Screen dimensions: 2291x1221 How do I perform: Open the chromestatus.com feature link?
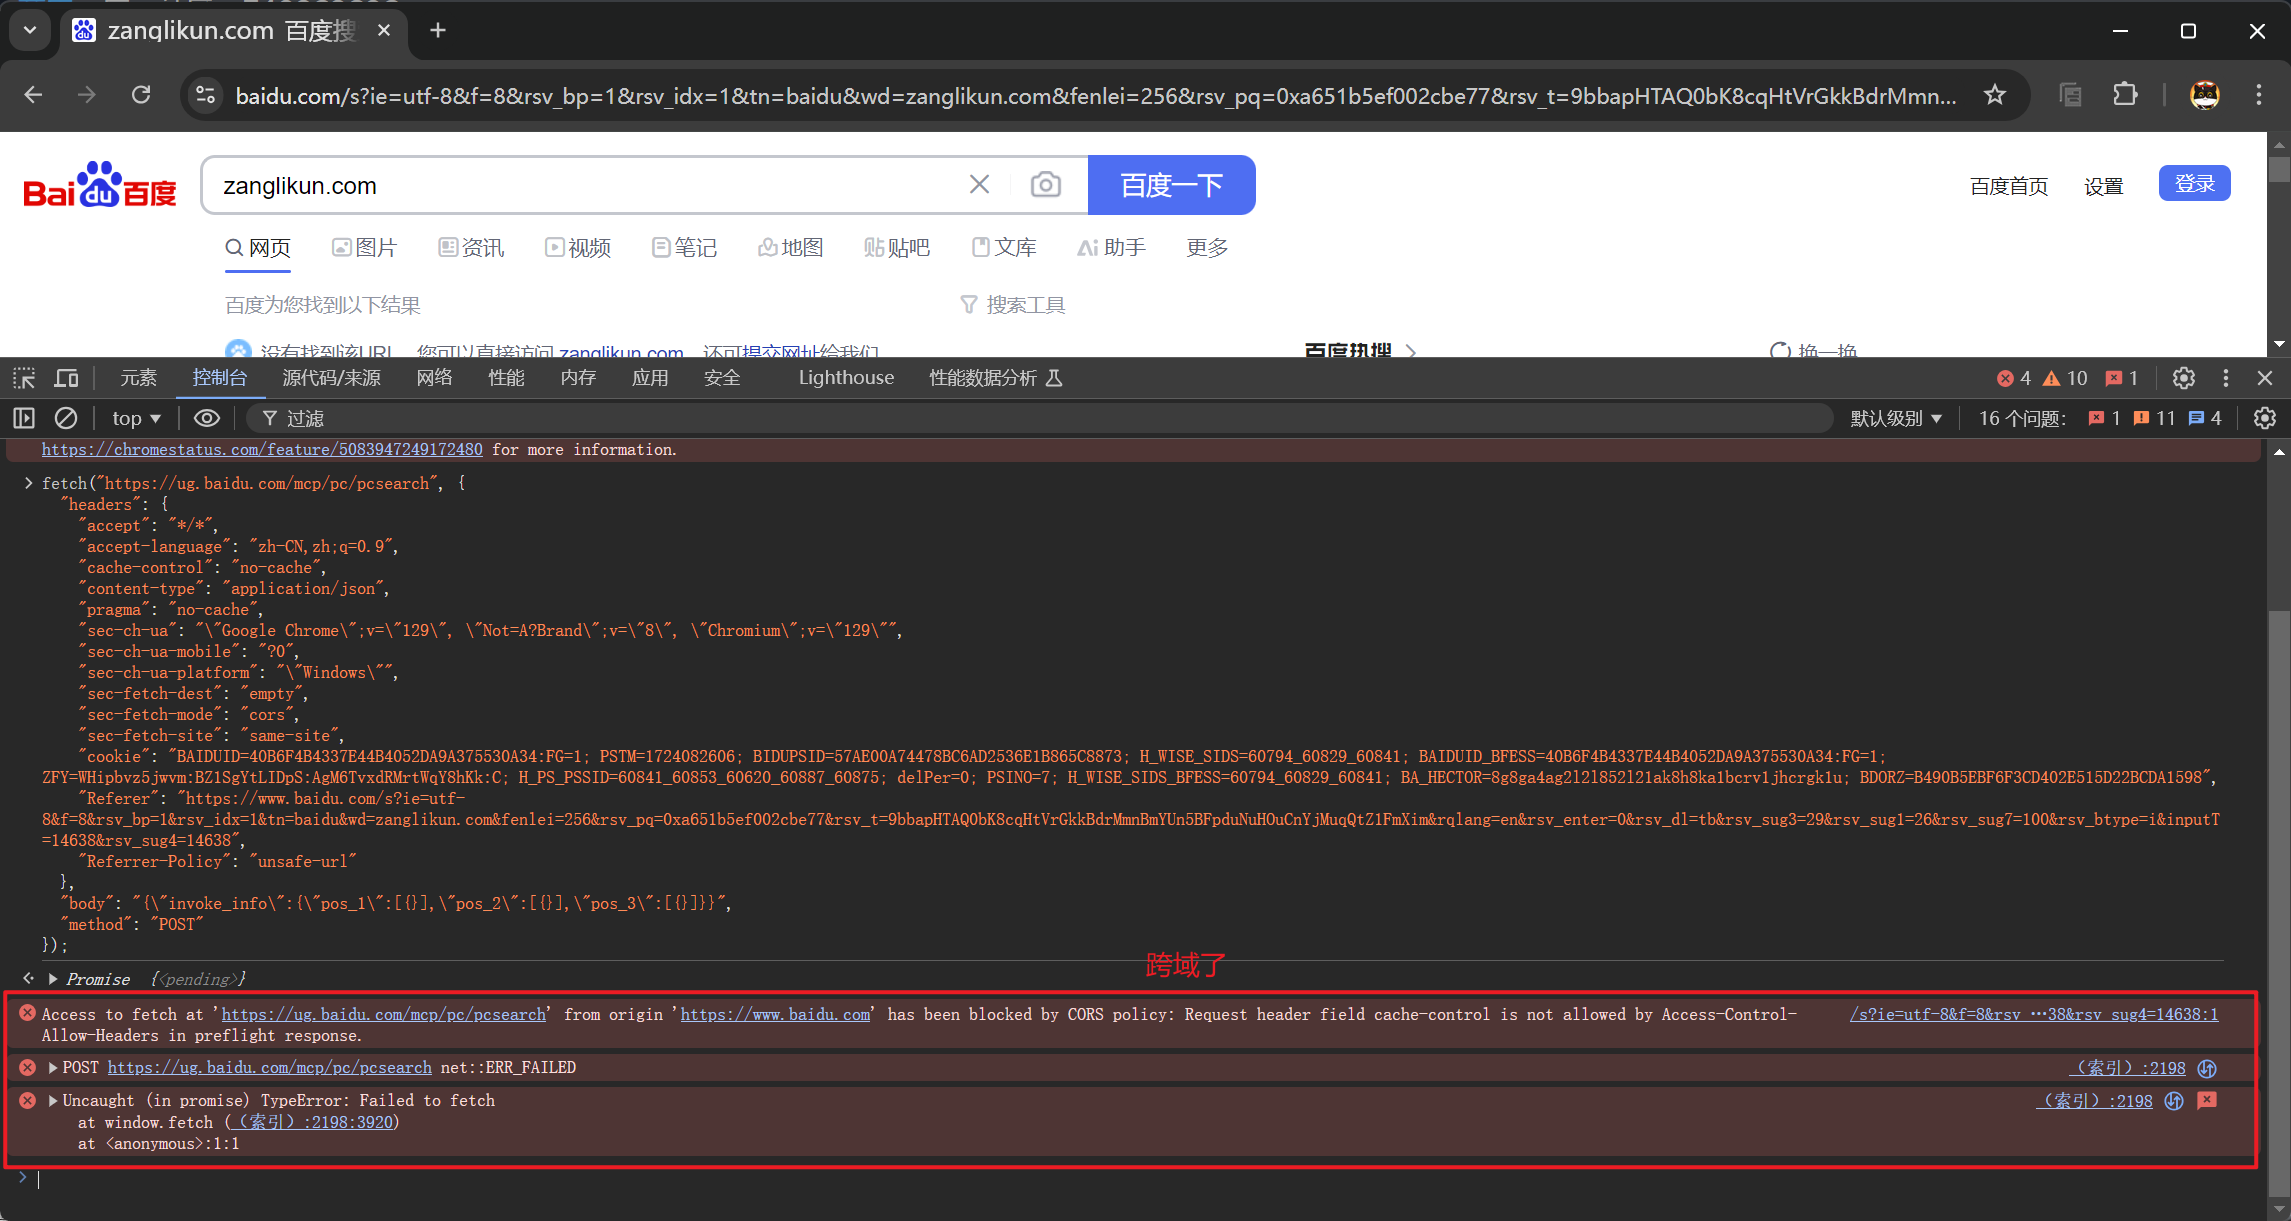point(261,449)
